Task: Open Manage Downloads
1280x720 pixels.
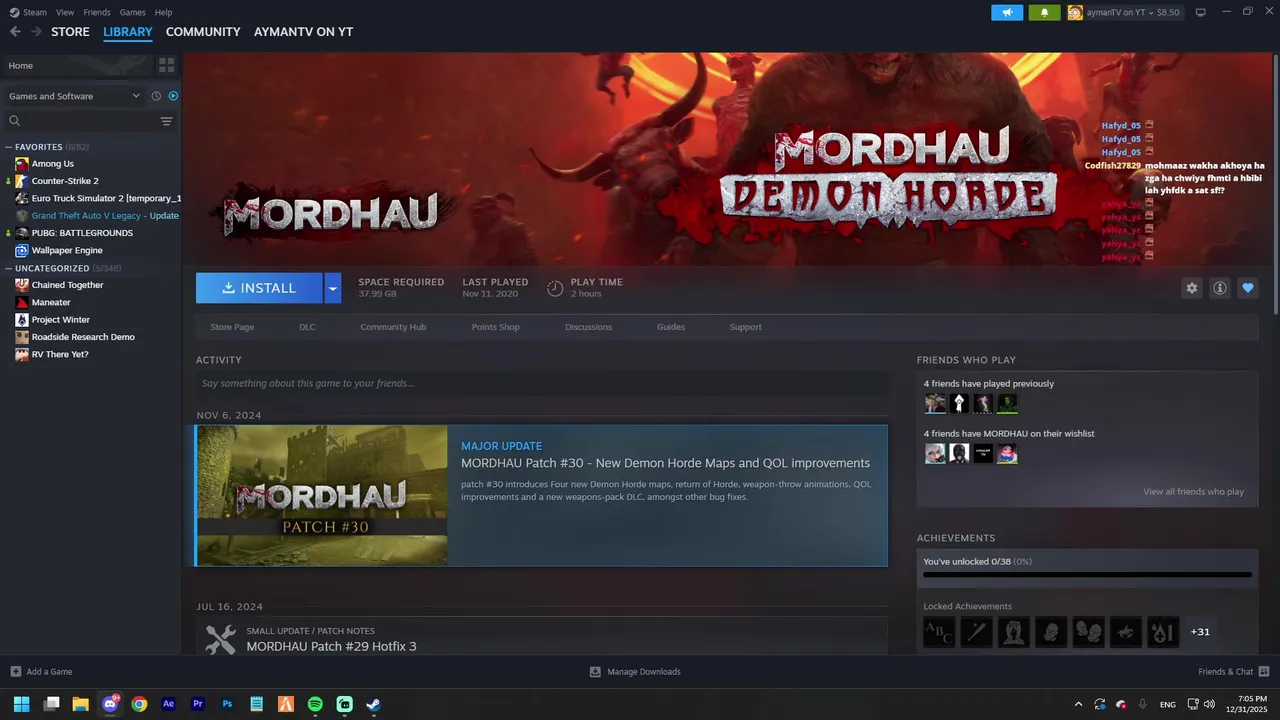Action: (x=635, y=671)
